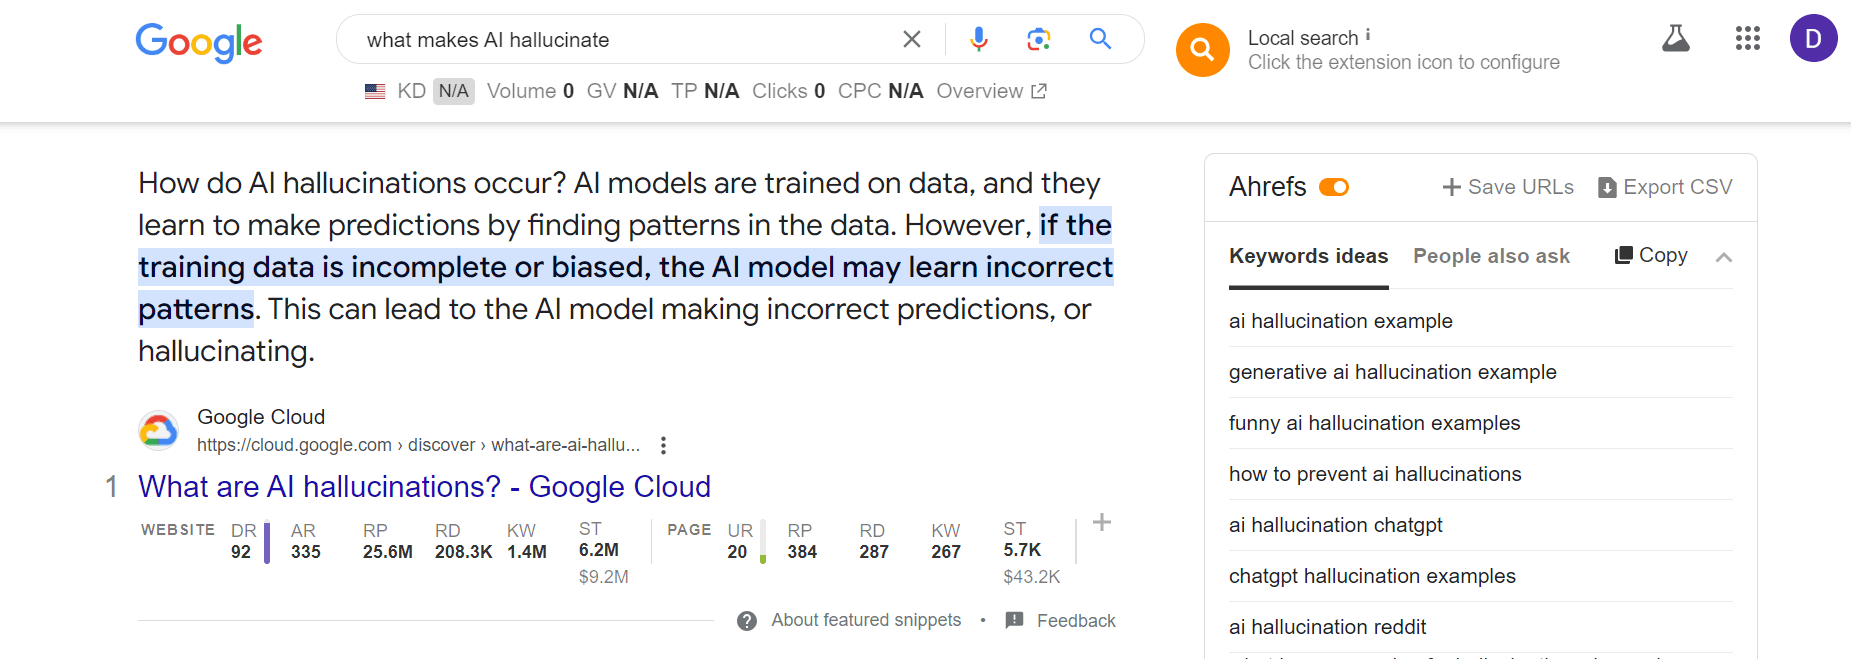The width and height of the screenshot is (1851, 659).
Task: Start voice search with the microphone
Action: click(x=979, y=39)
